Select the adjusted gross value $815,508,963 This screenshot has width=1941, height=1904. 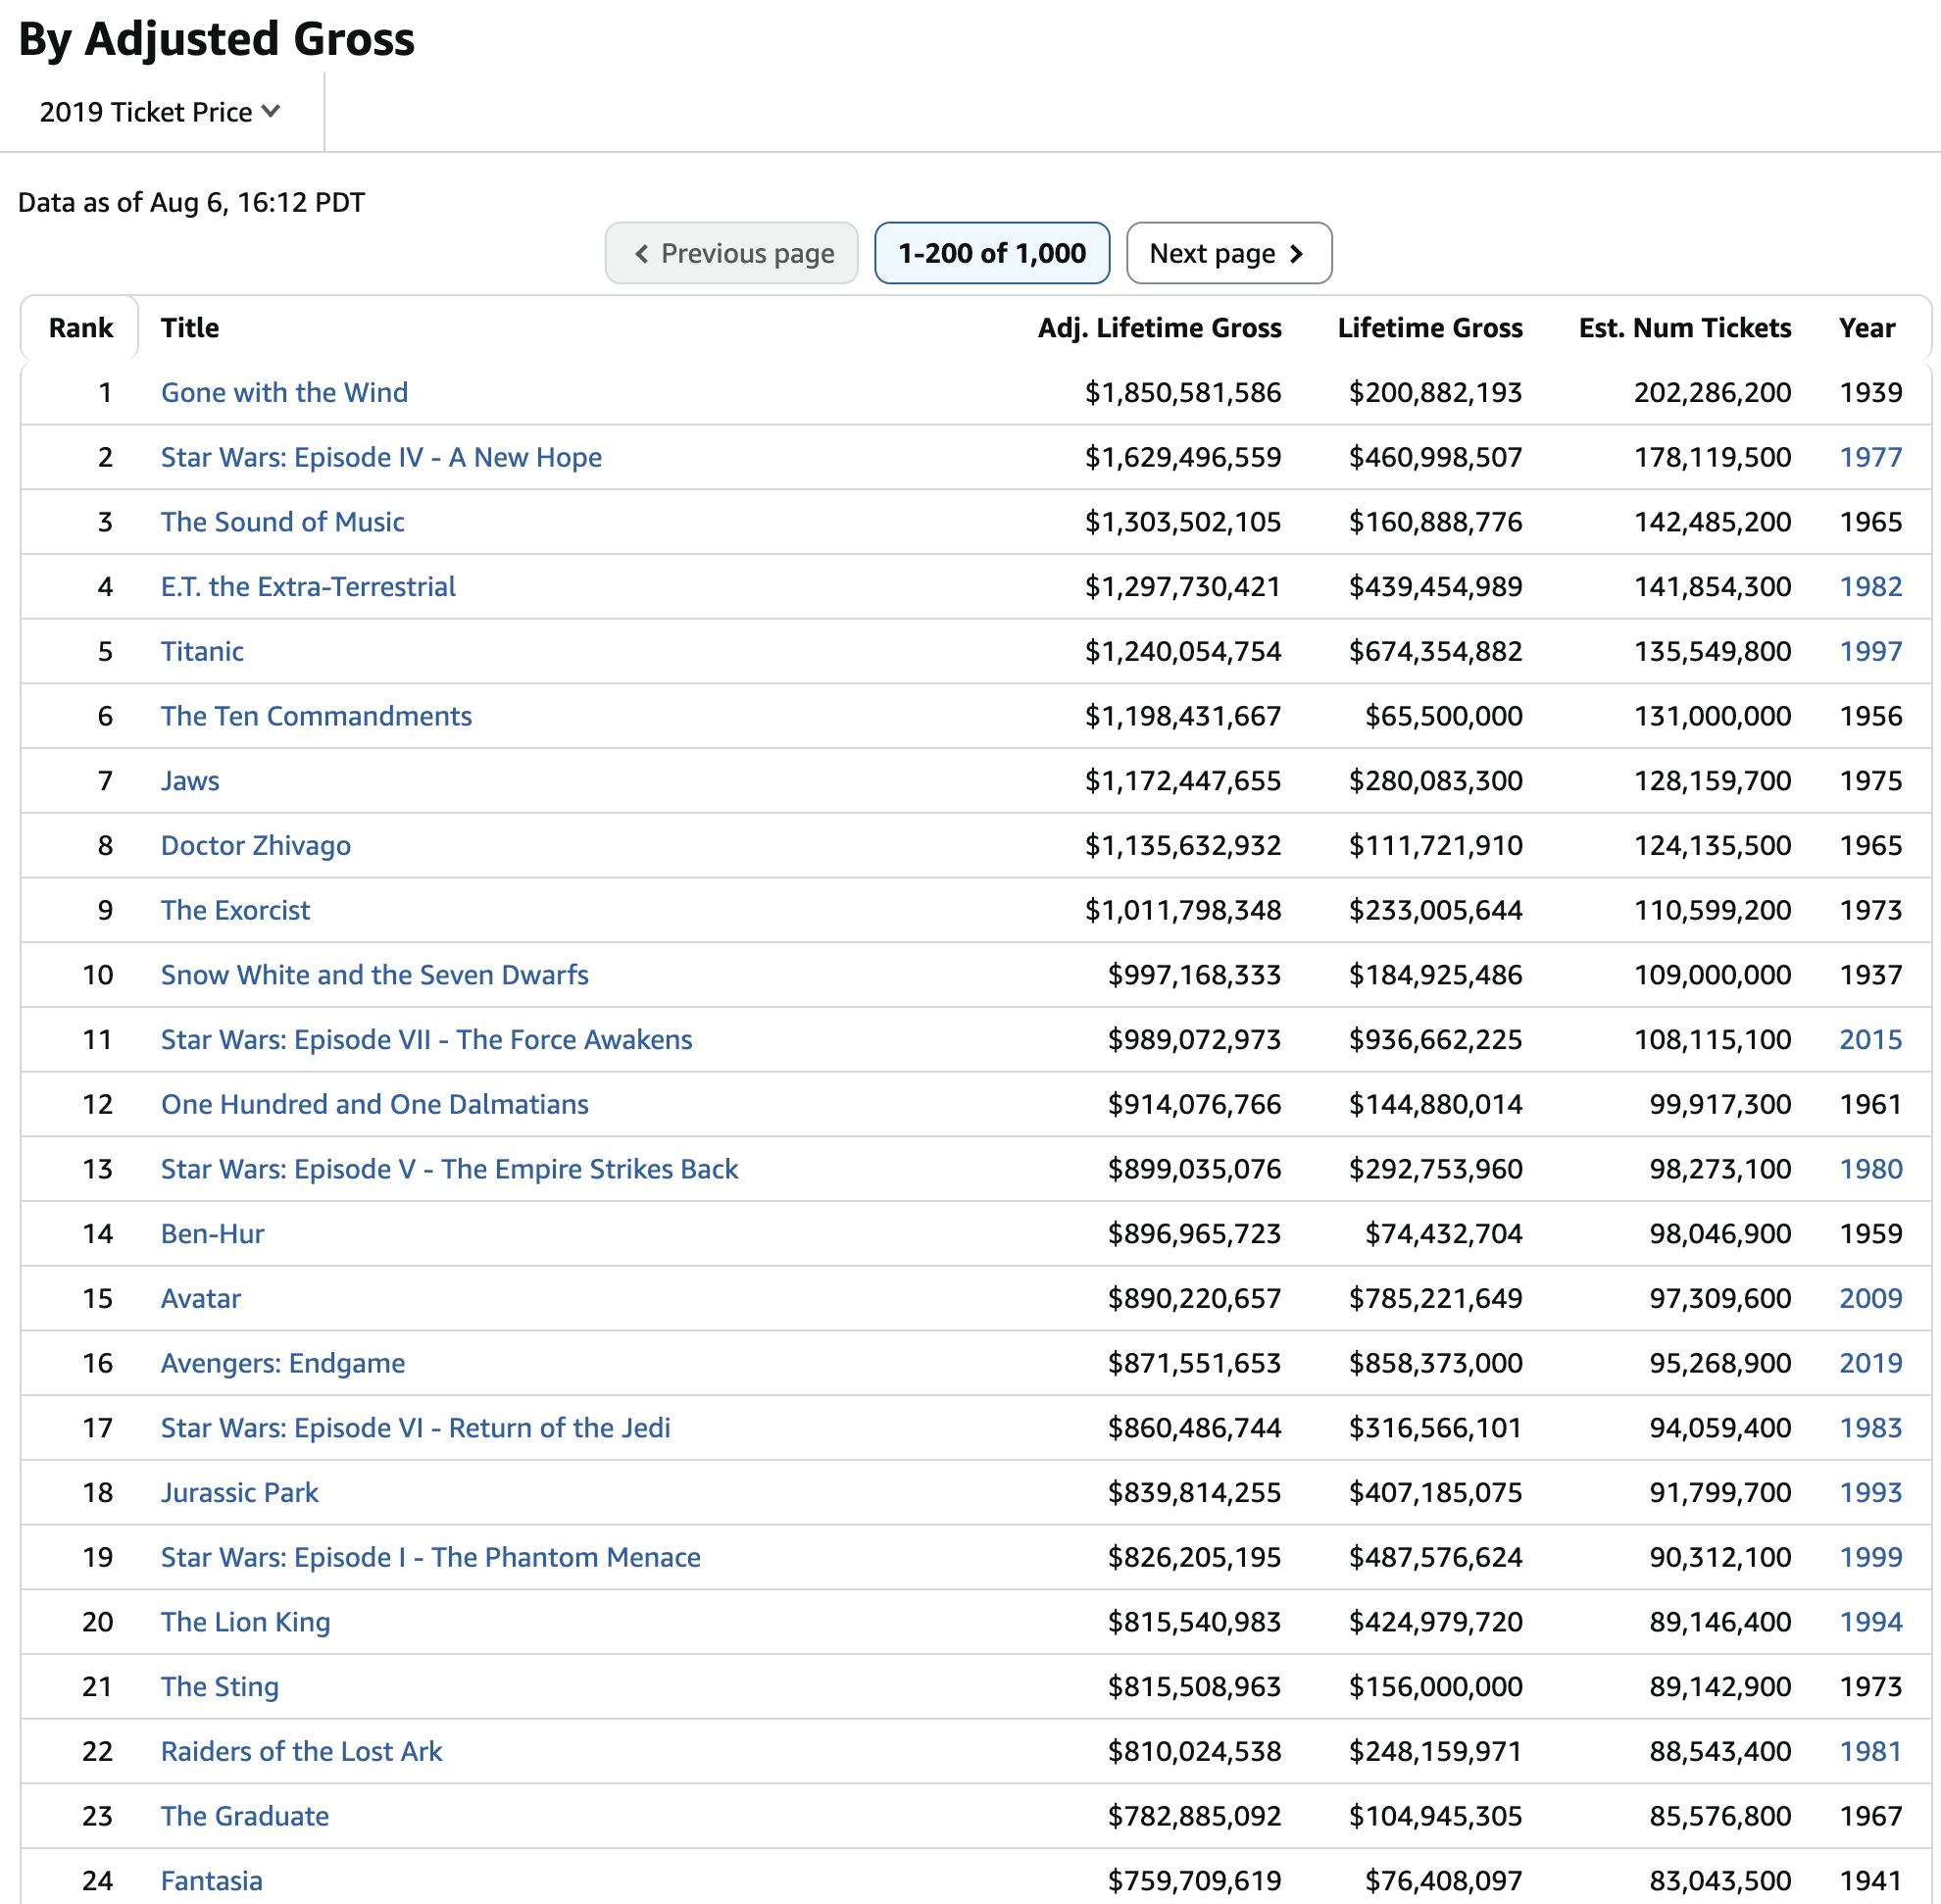point(1194,1686)
